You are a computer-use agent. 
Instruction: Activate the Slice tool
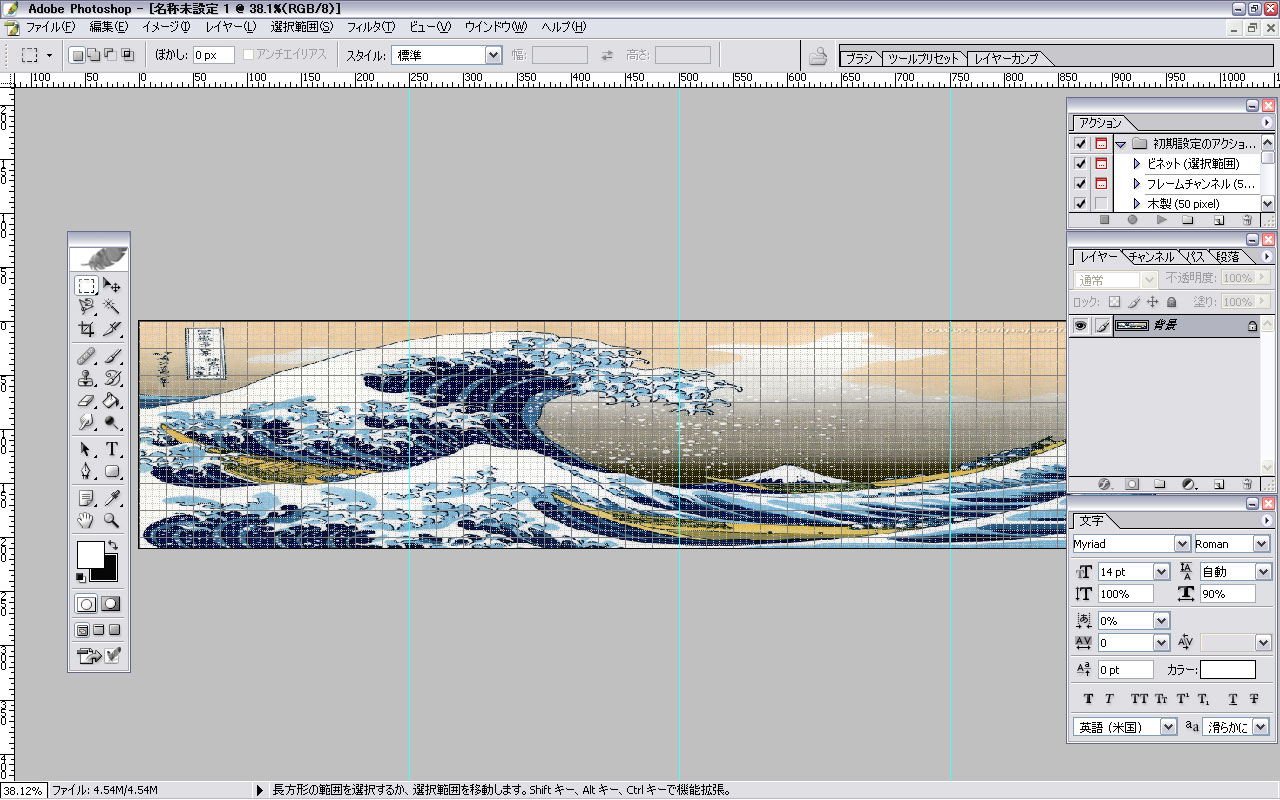[112, 328]
